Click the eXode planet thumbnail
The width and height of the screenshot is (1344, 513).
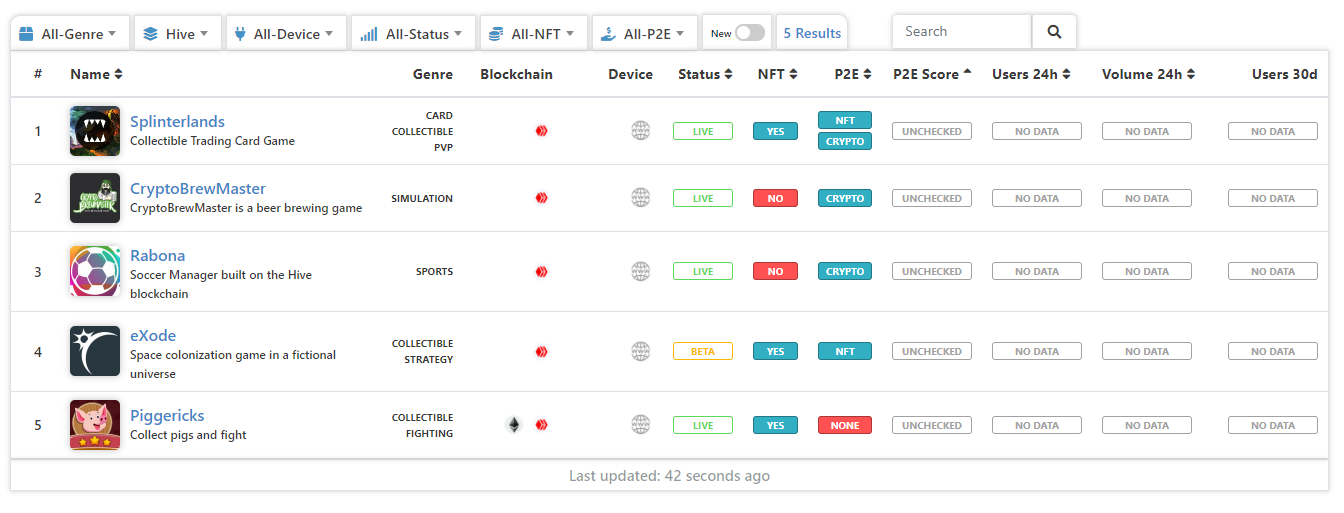[x=95, y=351]
